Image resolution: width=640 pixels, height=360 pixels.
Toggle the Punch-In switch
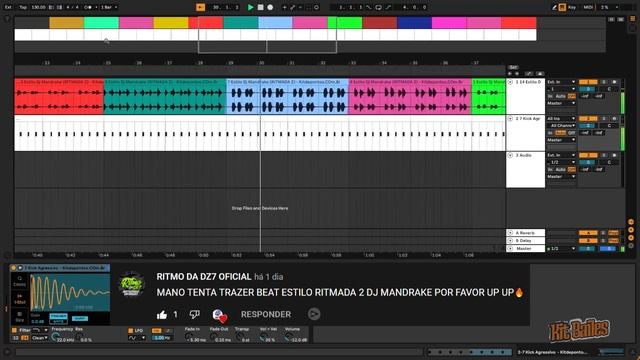(x=369, y=7)
